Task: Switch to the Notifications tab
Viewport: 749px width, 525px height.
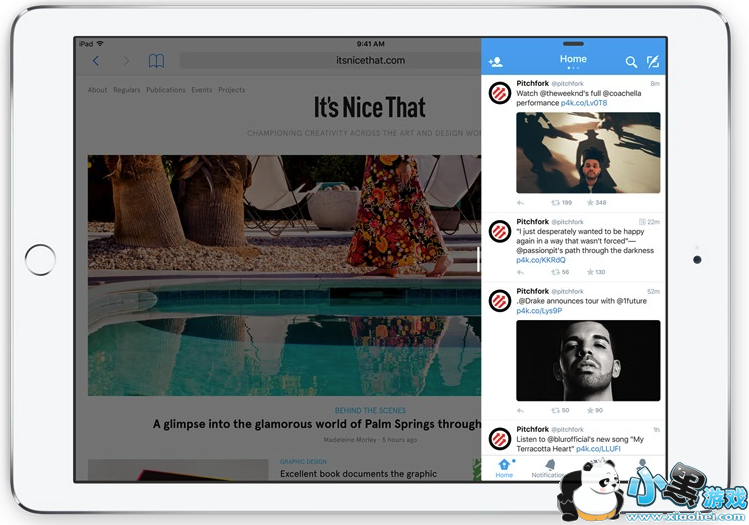Action: coord(549,468)
